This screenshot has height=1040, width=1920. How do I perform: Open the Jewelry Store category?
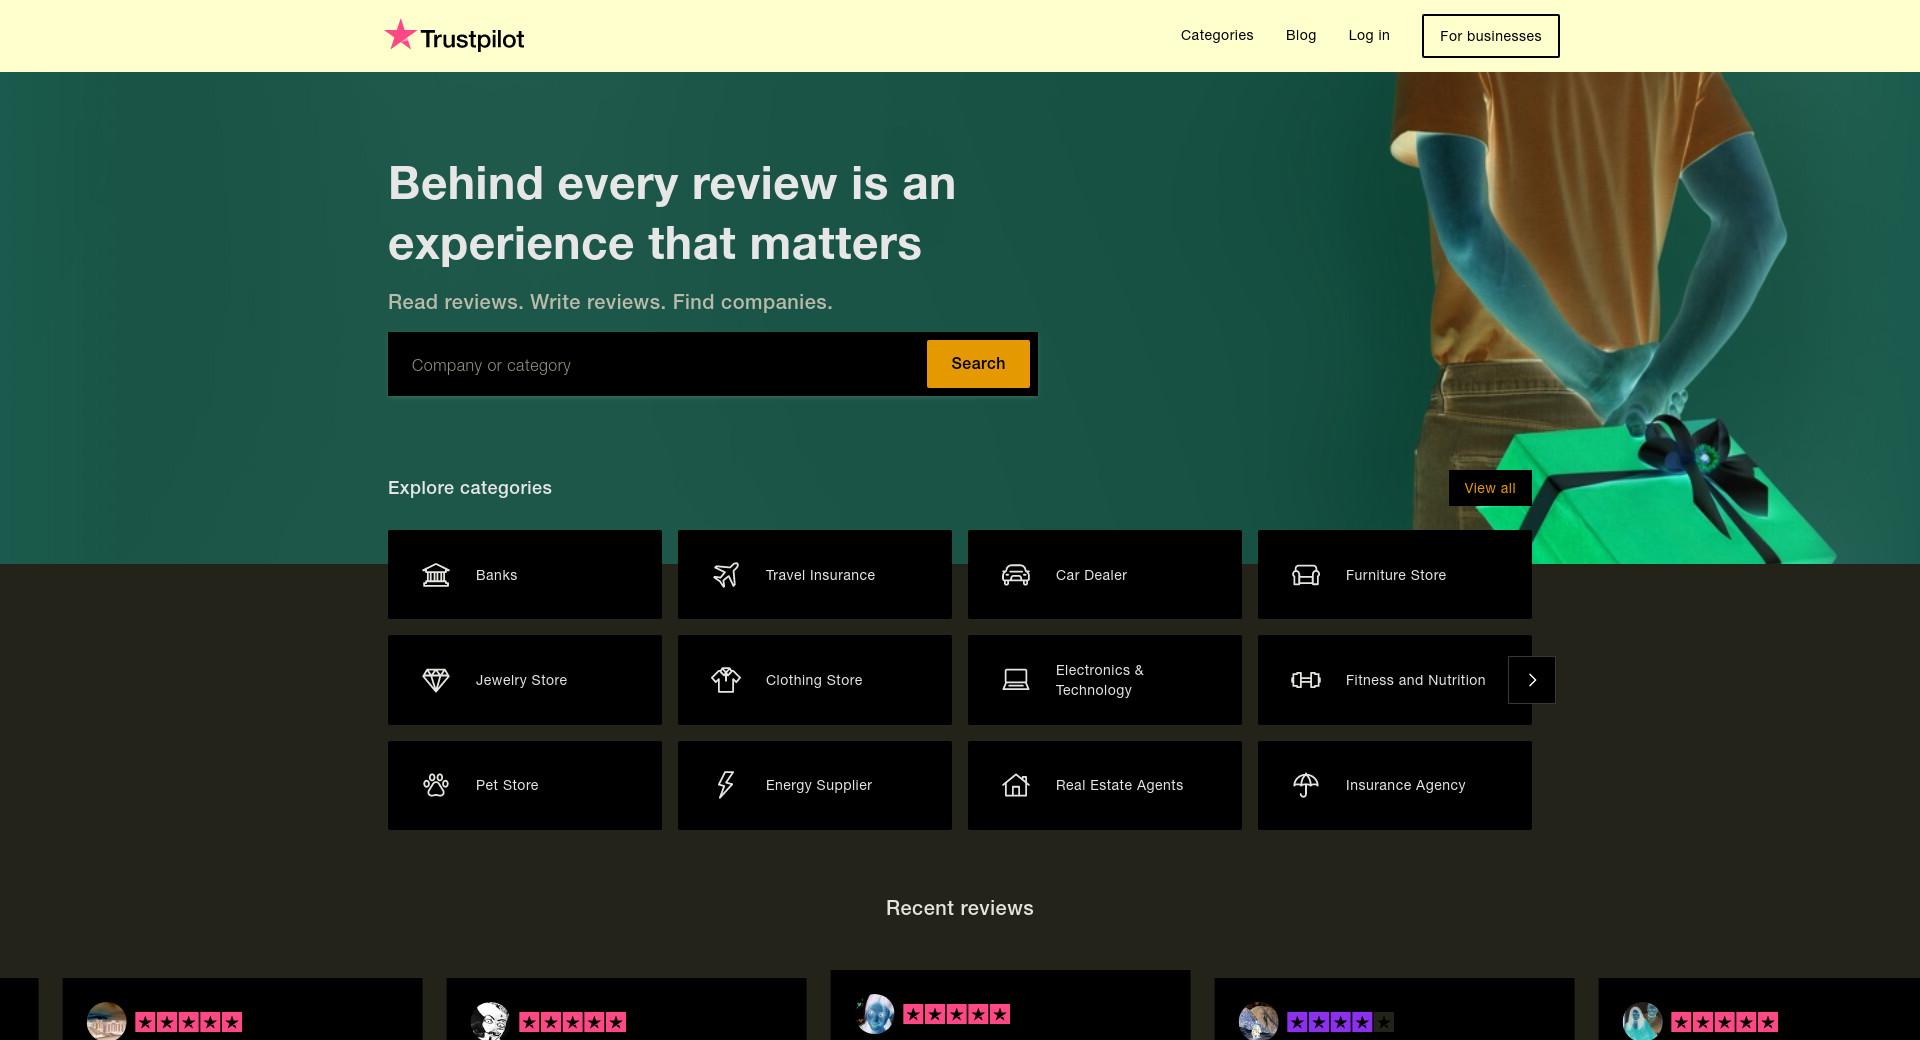point(525,680)
